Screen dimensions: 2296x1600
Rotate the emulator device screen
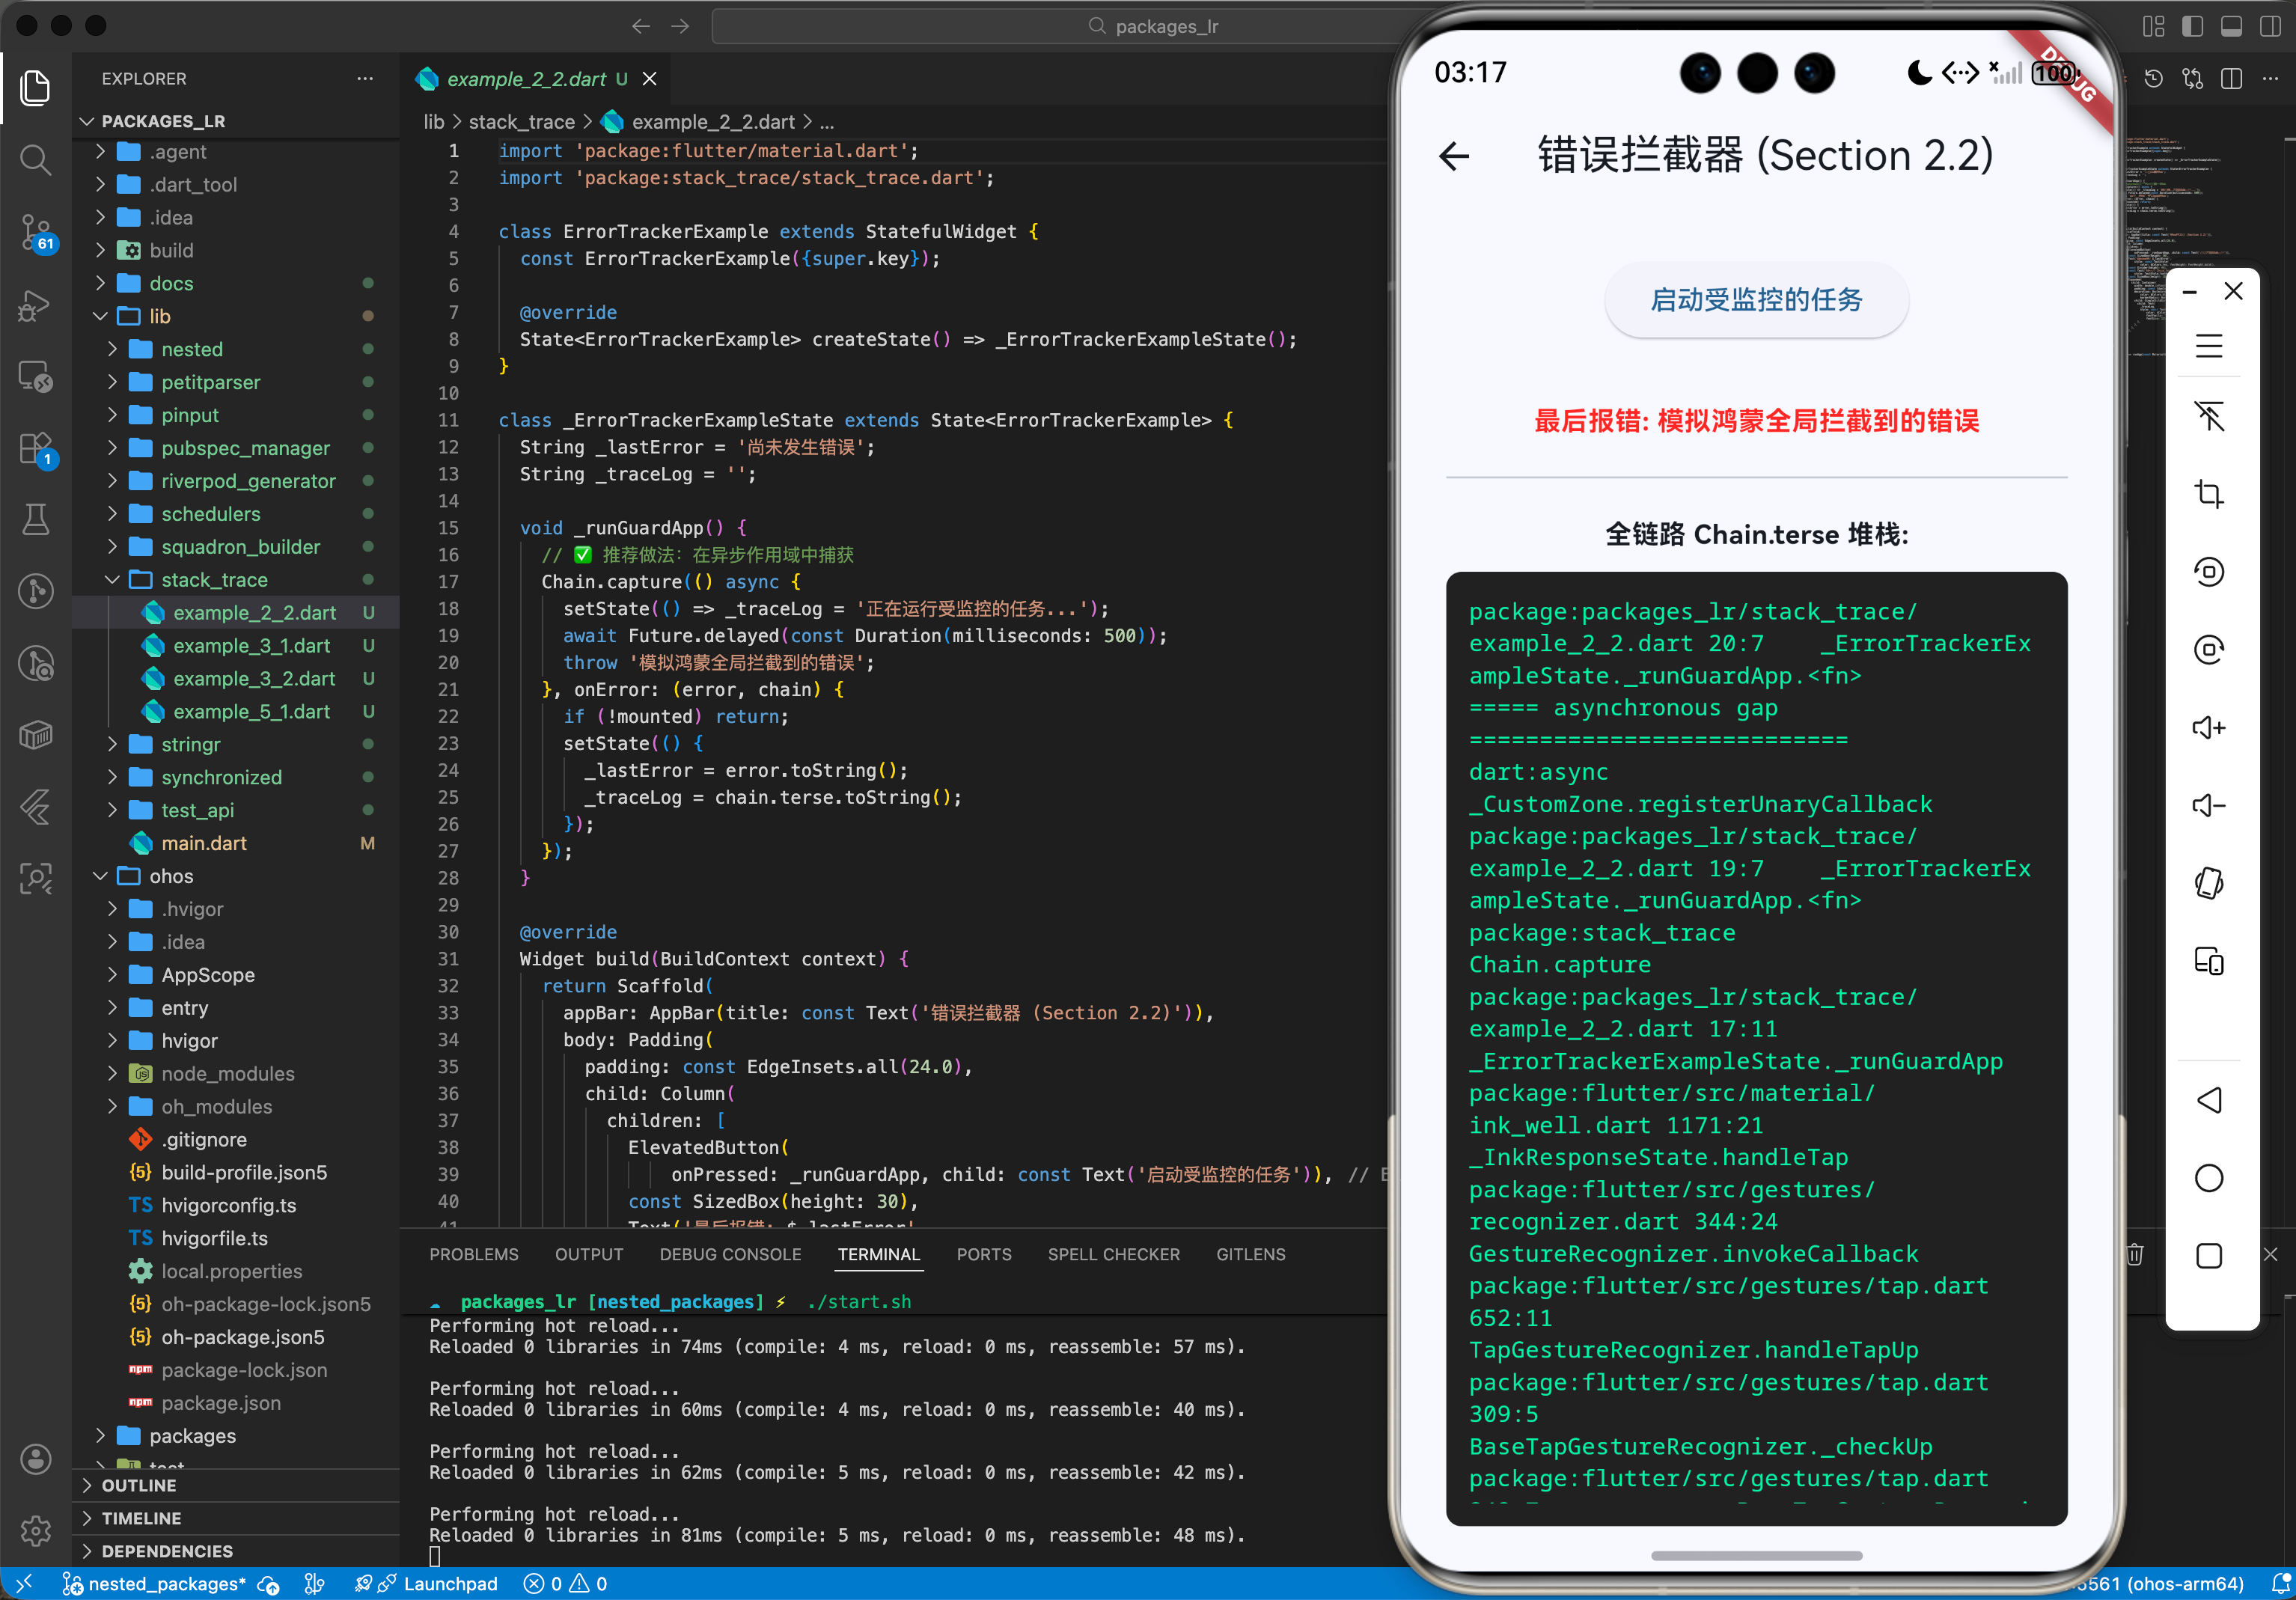point(2209,883)
